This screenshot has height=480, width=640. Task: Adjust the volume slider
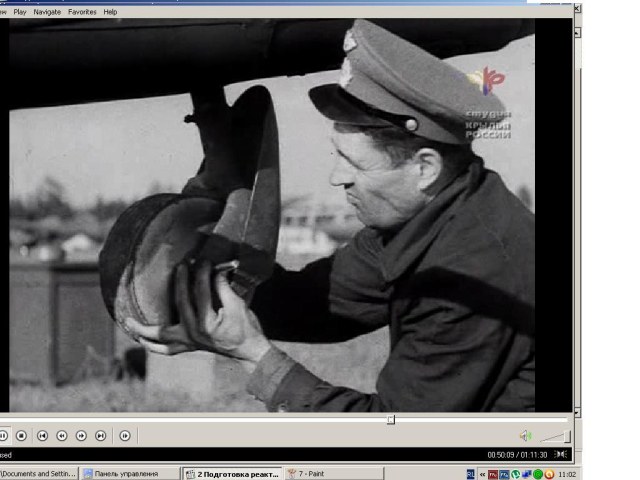click(x=555, y=436)
